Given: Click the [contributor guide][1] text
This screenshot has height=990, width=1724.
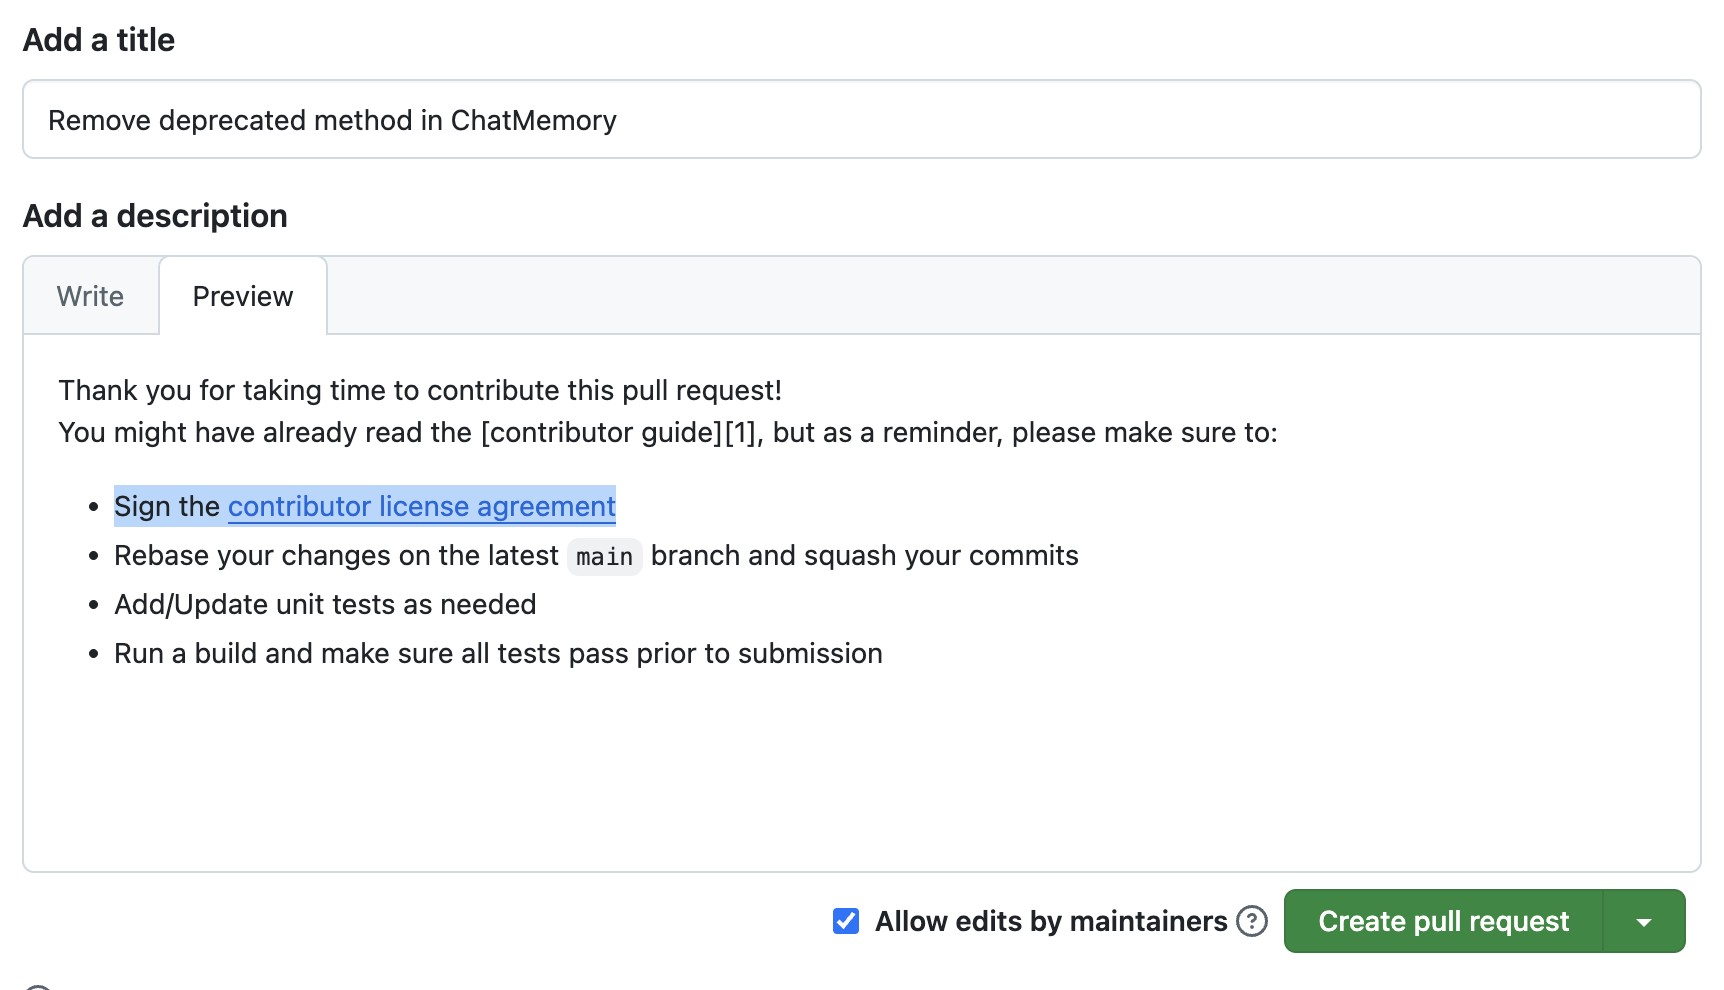Looking at the screenshot, I should tap(618, 432).
